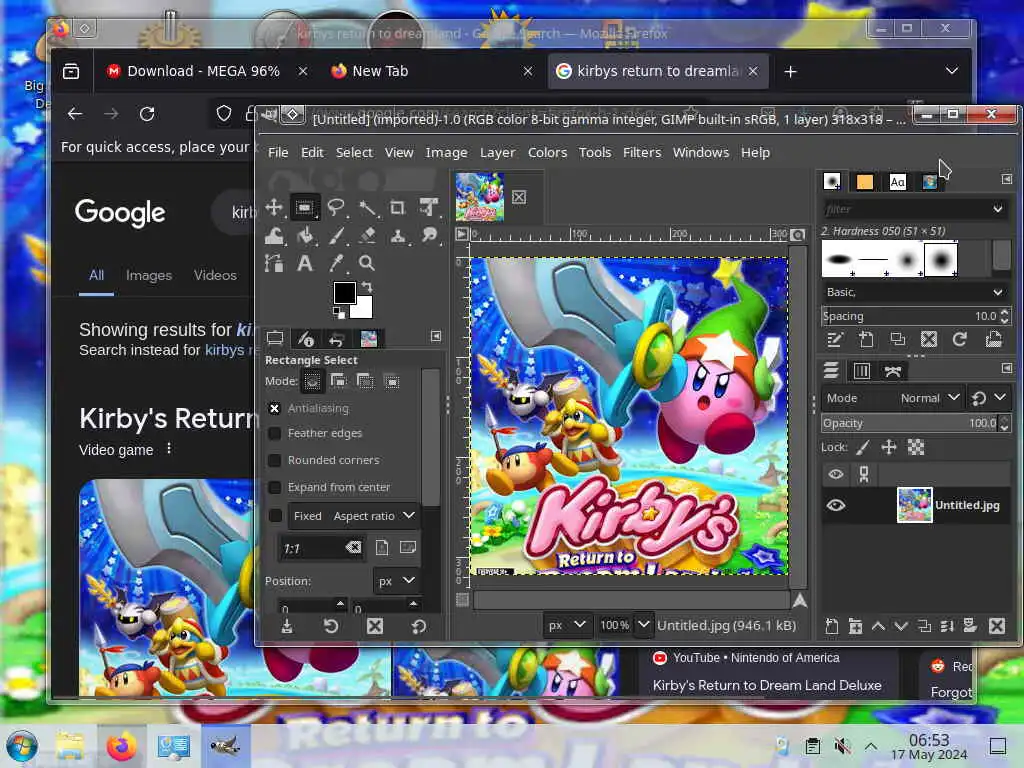Reset tool options to default values
This screenshot has width=1024, height=768.
point(419,626)
